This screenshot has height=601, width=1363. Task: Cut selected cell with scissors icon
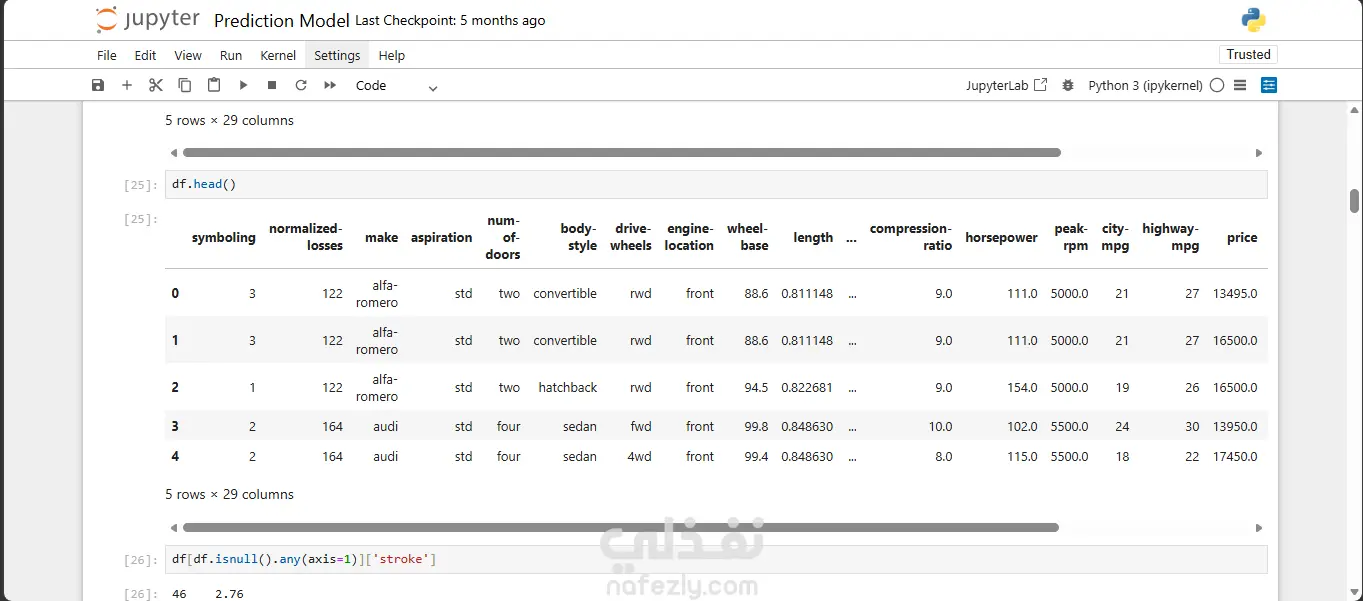[156, 86]
